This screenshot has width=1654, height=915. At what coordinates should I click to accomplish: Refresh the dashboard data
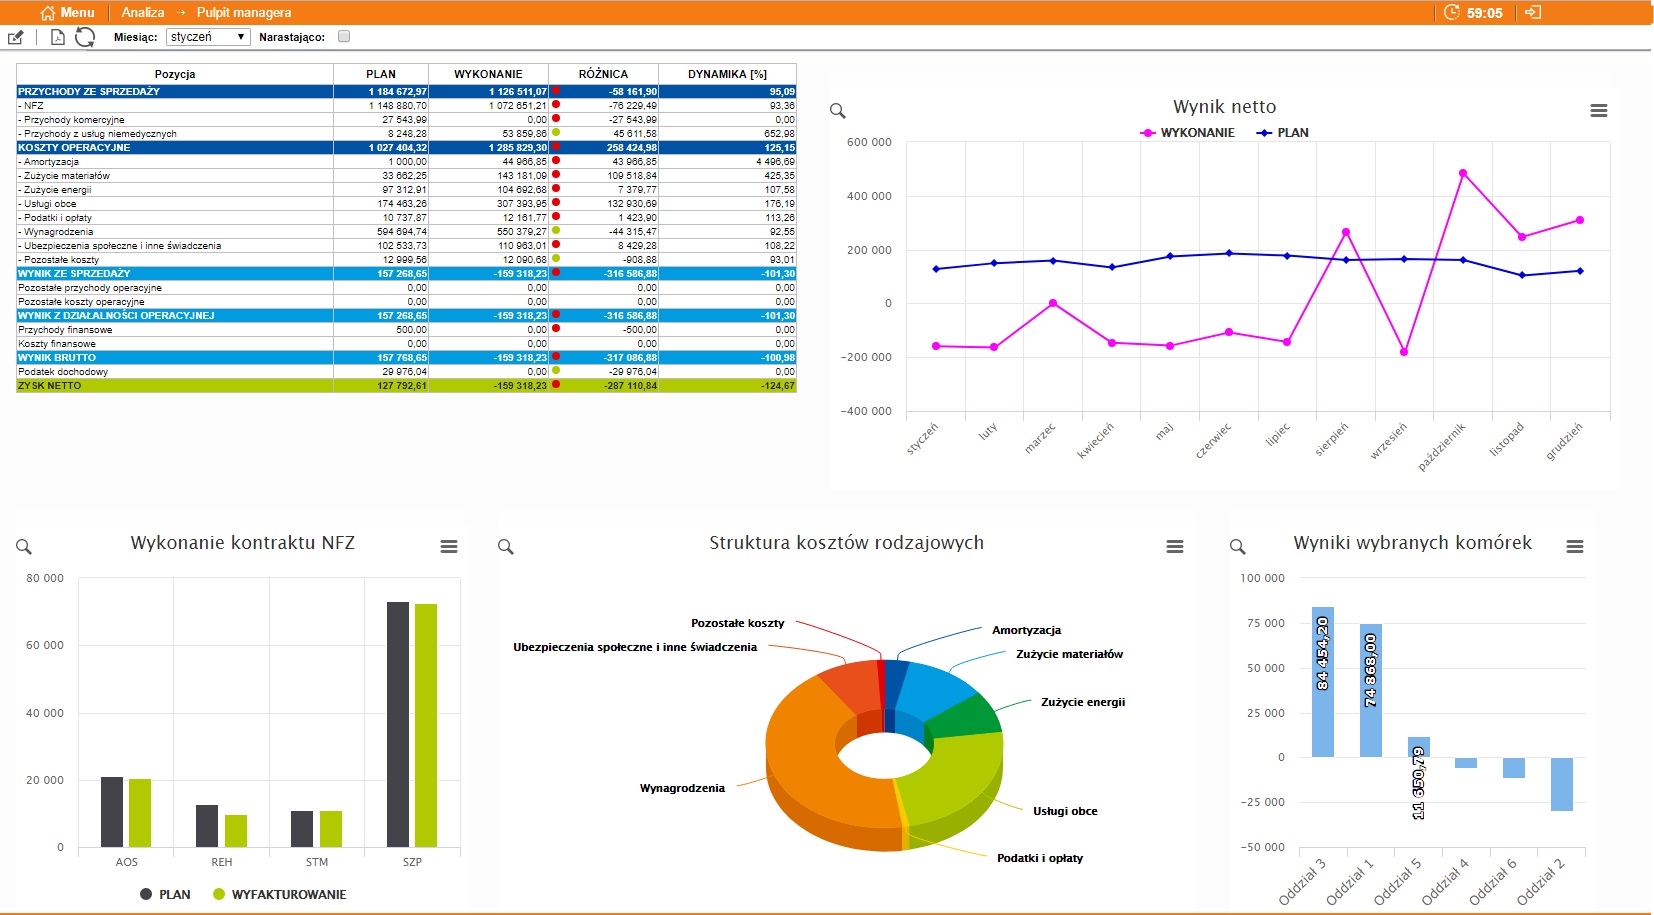pyautogui.click(x=85, y=37)
